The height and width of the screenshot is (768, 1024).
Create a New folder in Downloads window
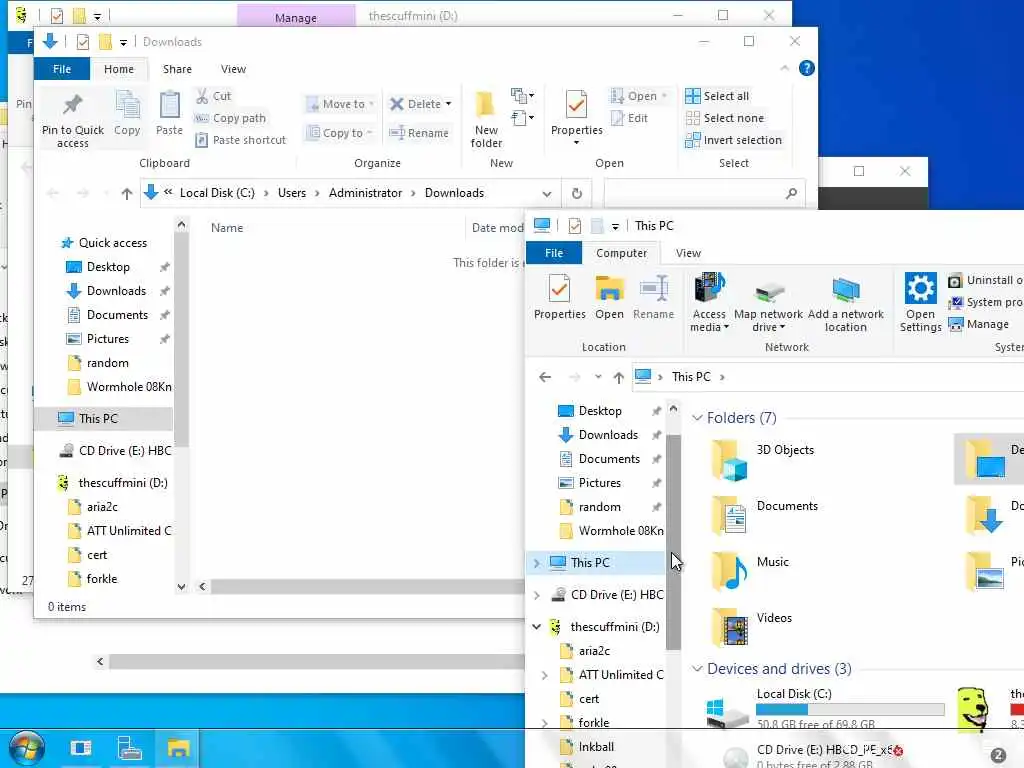[x=486, y=120]
